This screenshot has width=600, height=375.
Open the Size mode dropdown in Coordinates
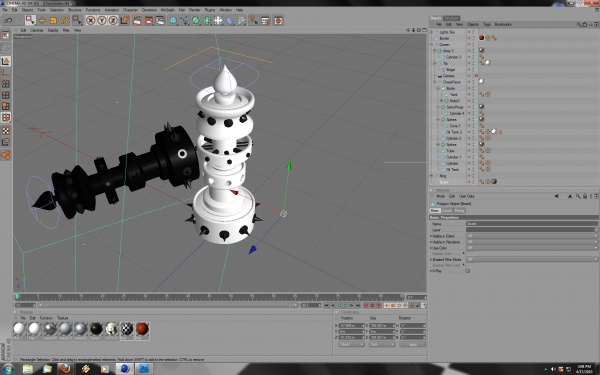tap(382, 344)
